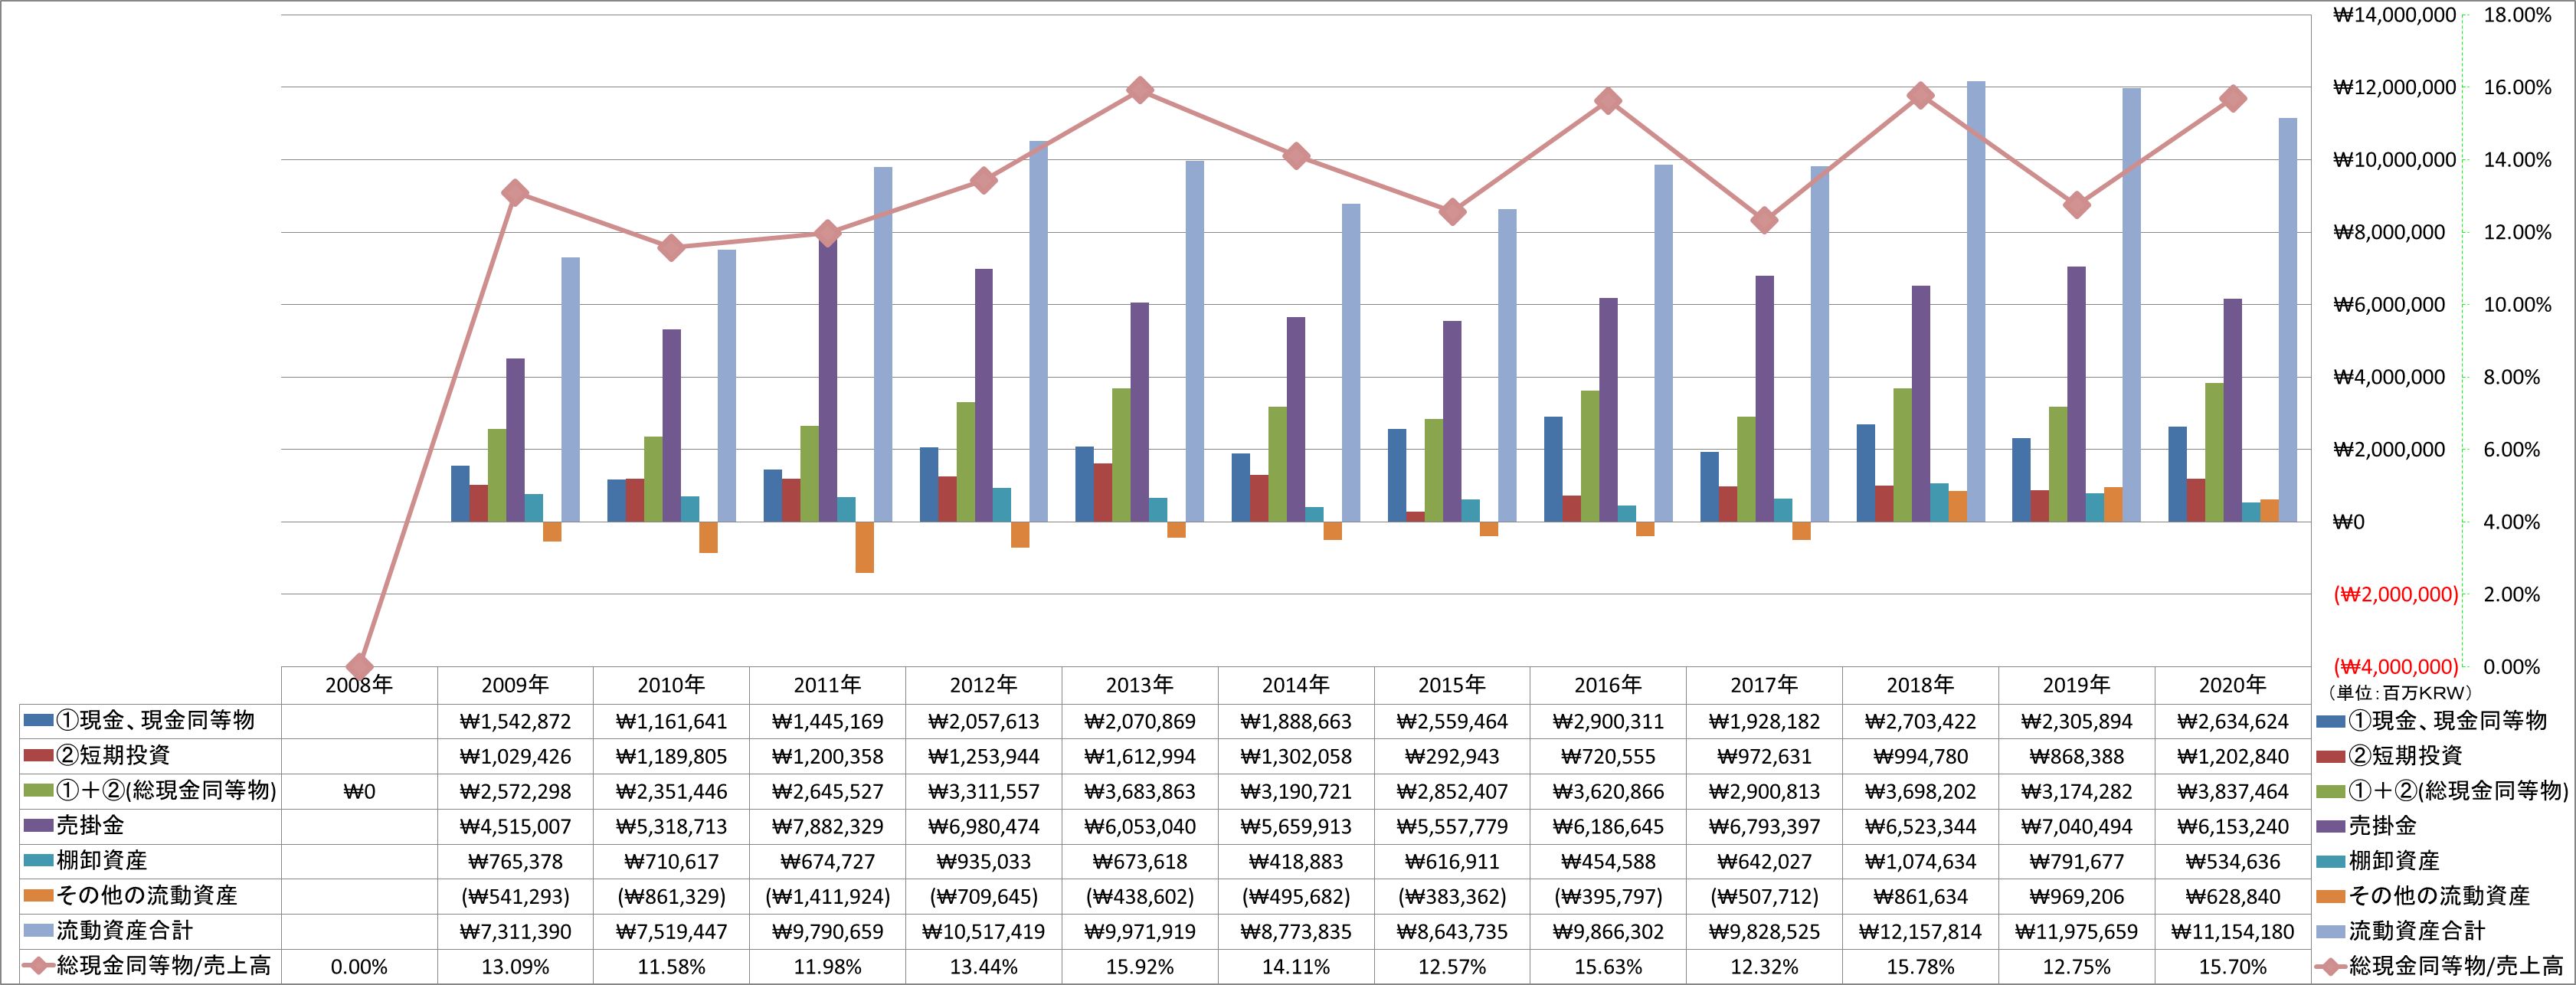This screenshot has height=985, width=2576.
Task: Click the ₩14,000,000 axis label
Action: pyautogui.click(x=2394, y=15)
